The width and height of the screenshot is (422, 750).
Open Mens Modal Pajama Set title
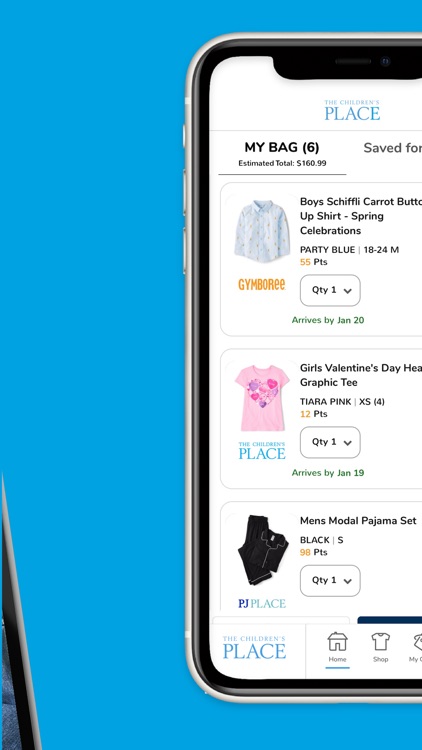[x=358, y=520]
